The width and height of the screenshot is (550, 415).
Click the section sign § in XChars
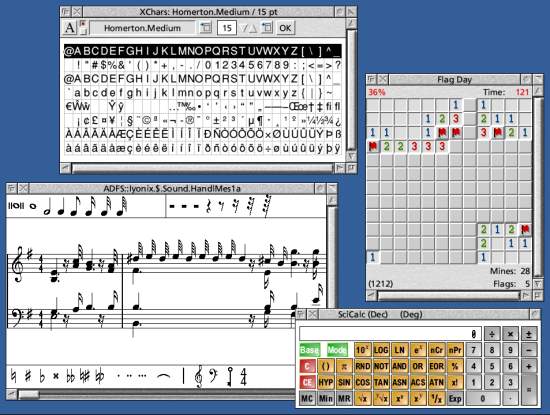[x=129, y=120]
